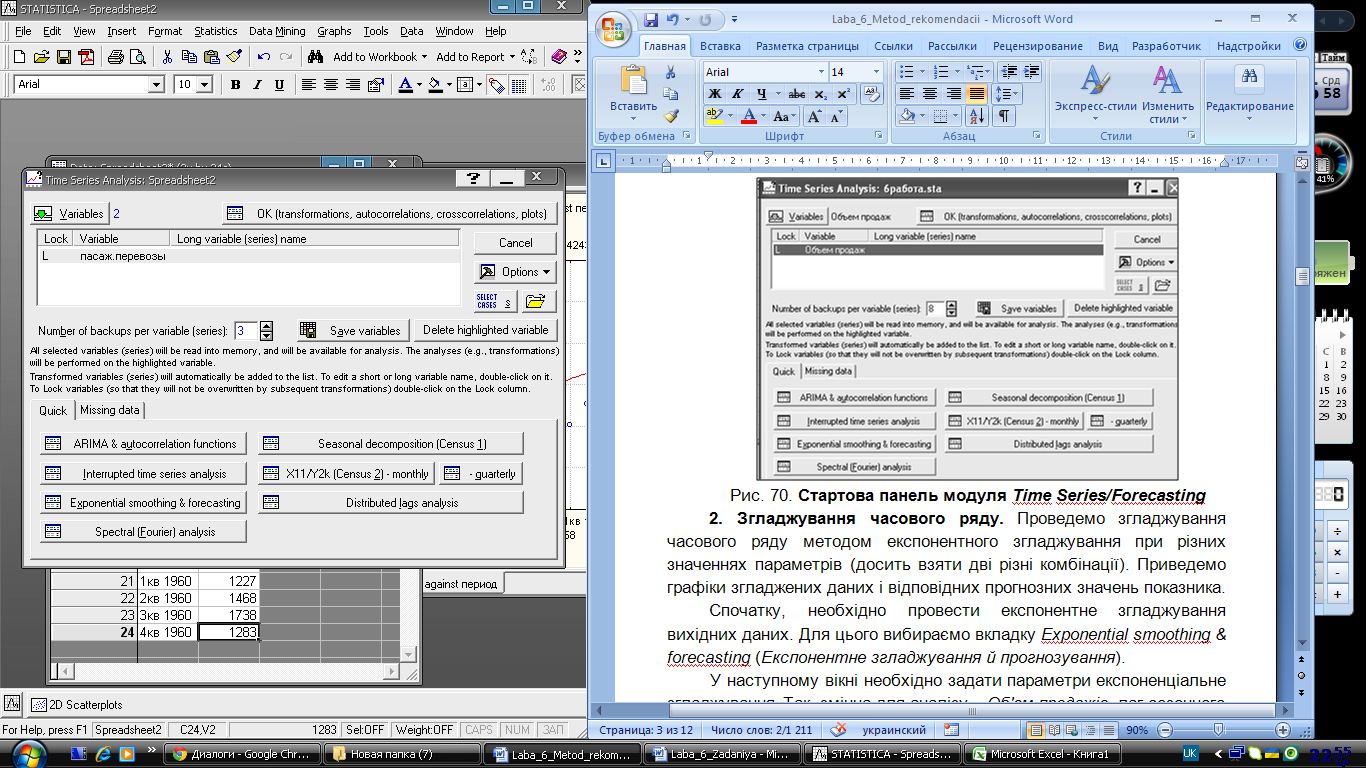Screen dimensions: 1366x768
Task: Toggle Word strikethrough (abc) button
Action: [x=797, y=94]
